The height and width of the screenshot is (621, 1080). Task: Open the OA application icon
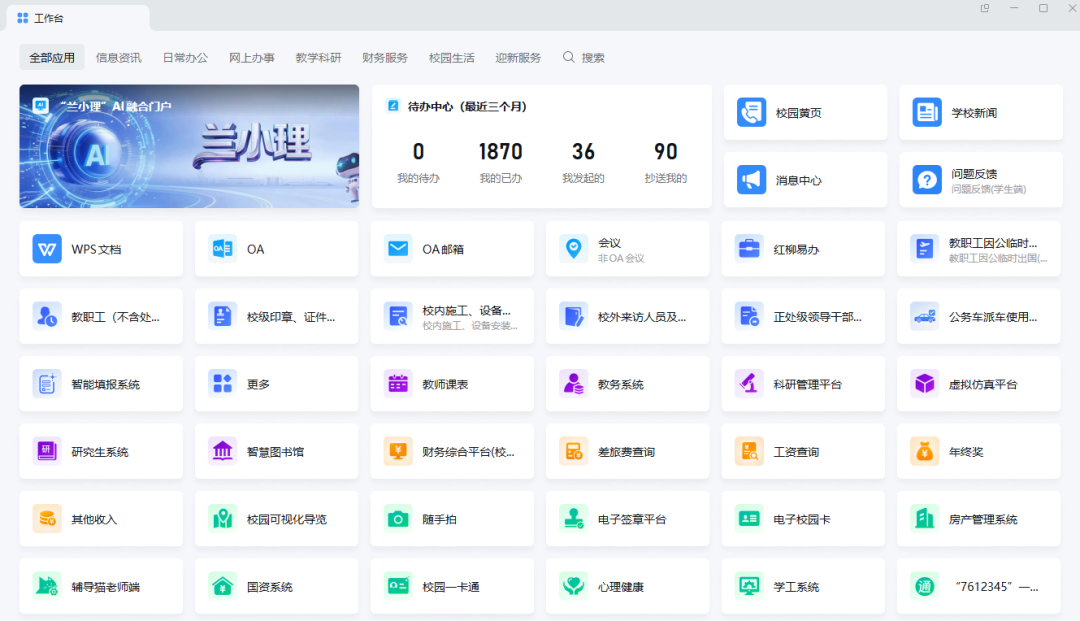222,249
